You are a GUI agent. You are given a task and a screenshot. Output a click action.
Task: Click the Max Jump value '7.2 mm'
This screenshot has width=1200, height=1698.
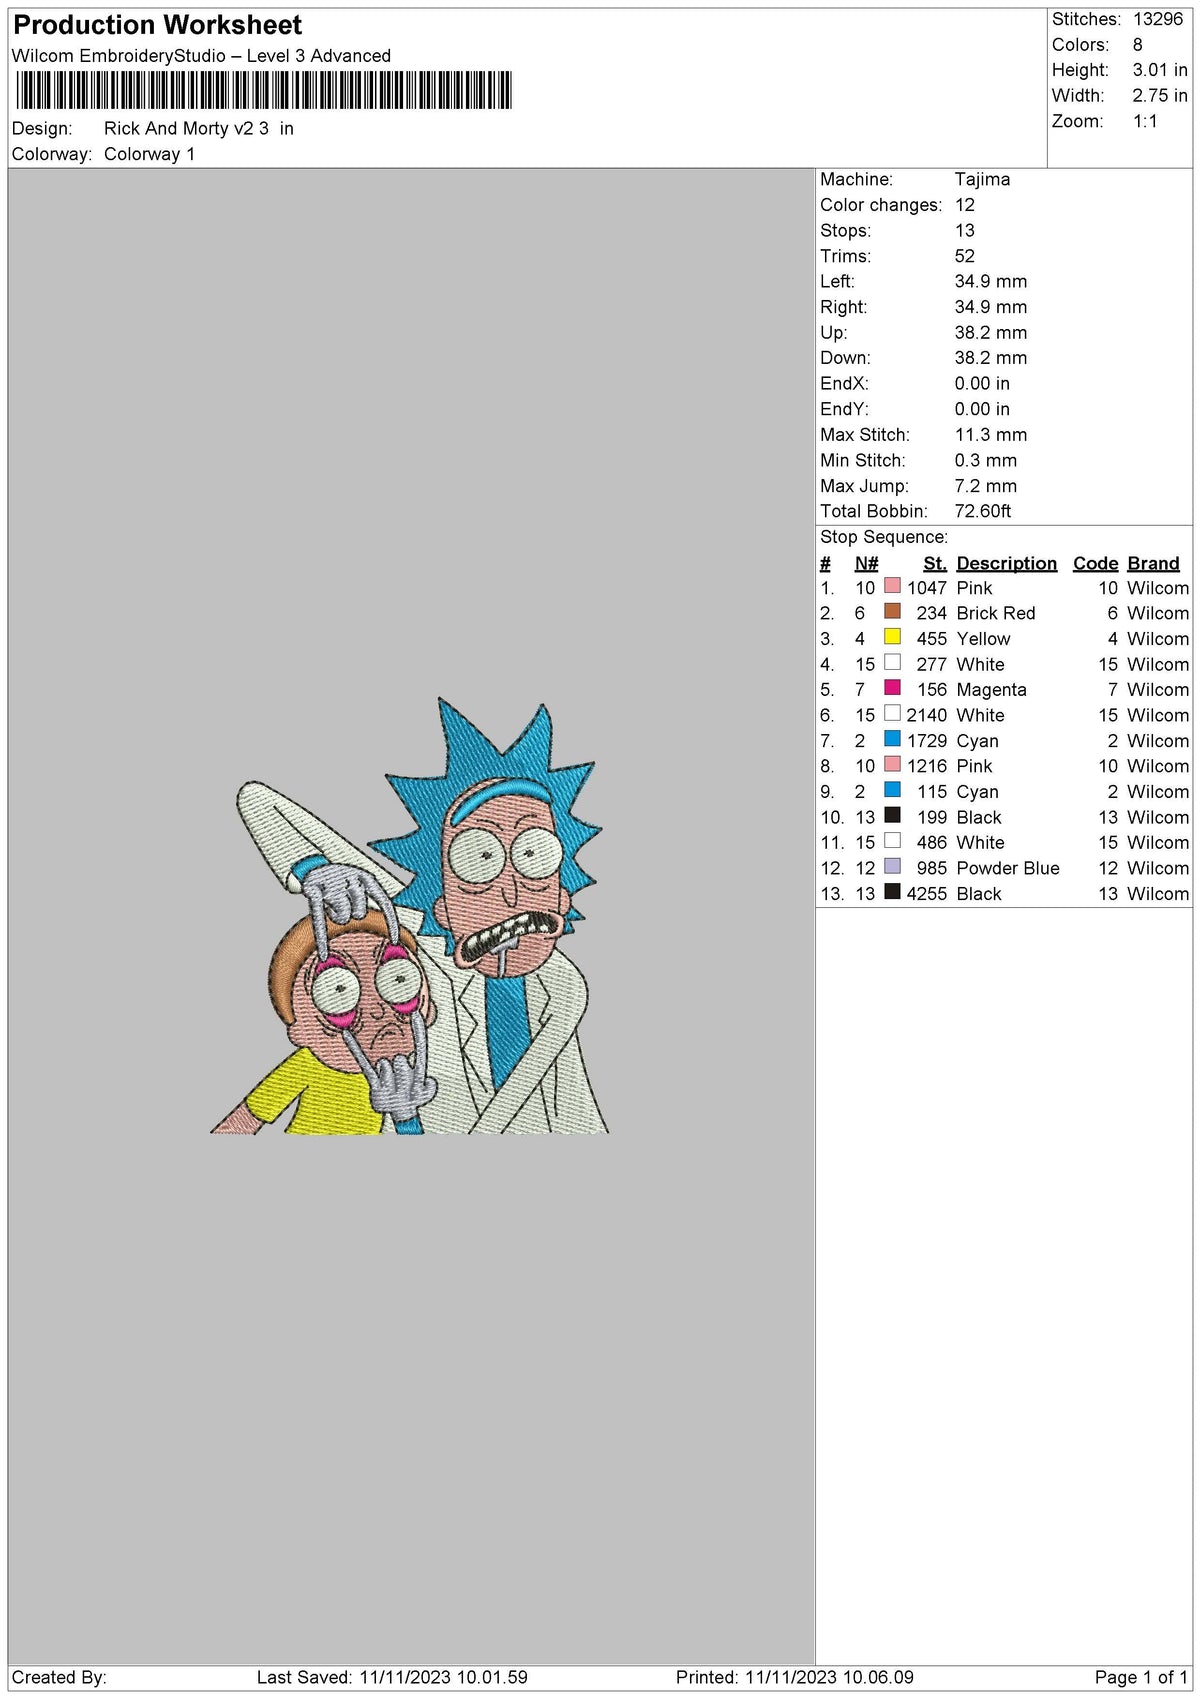point(986,485)
